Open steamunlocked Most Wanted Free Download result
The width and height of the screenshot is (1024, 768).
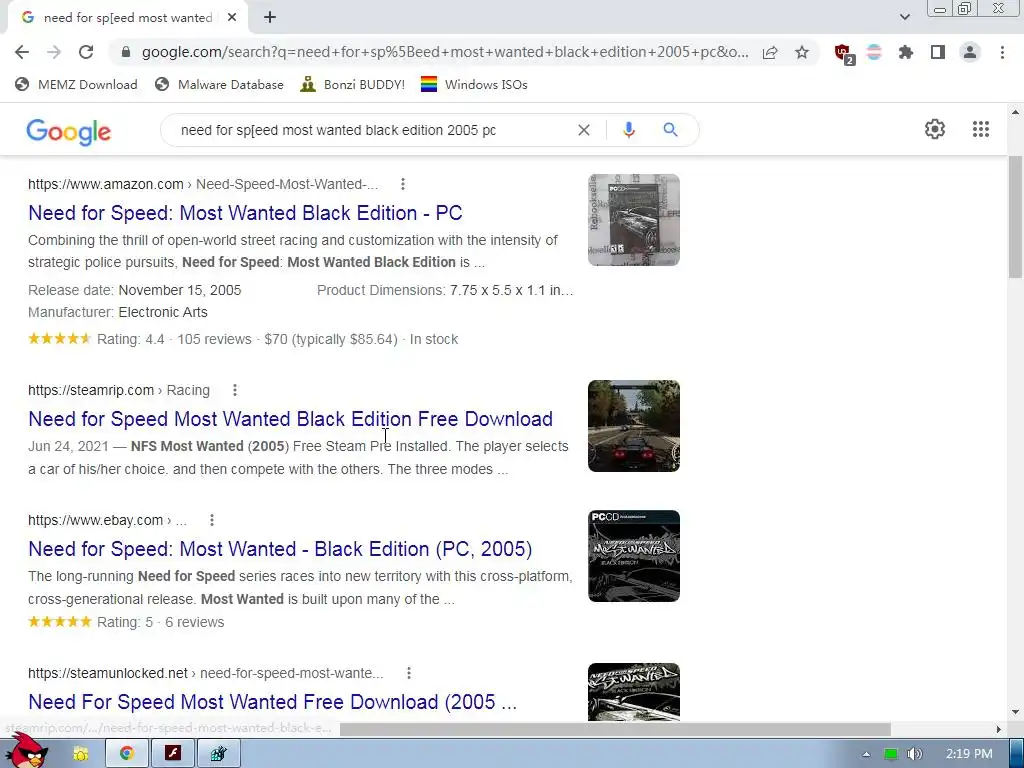click(x=273, y=702)
